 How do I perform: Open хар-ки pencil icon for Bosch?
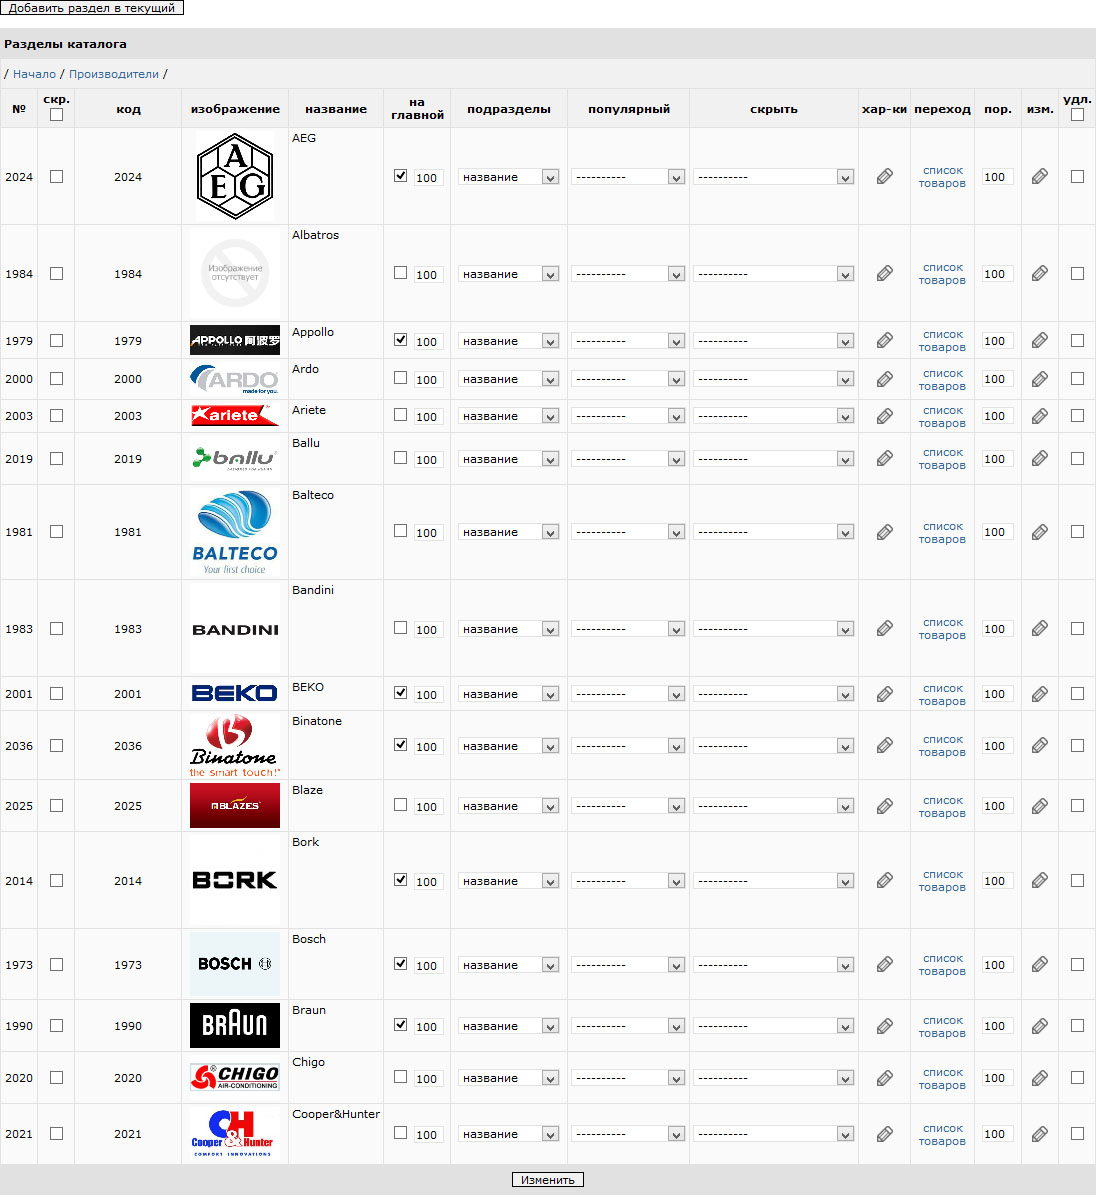(884, 965)
